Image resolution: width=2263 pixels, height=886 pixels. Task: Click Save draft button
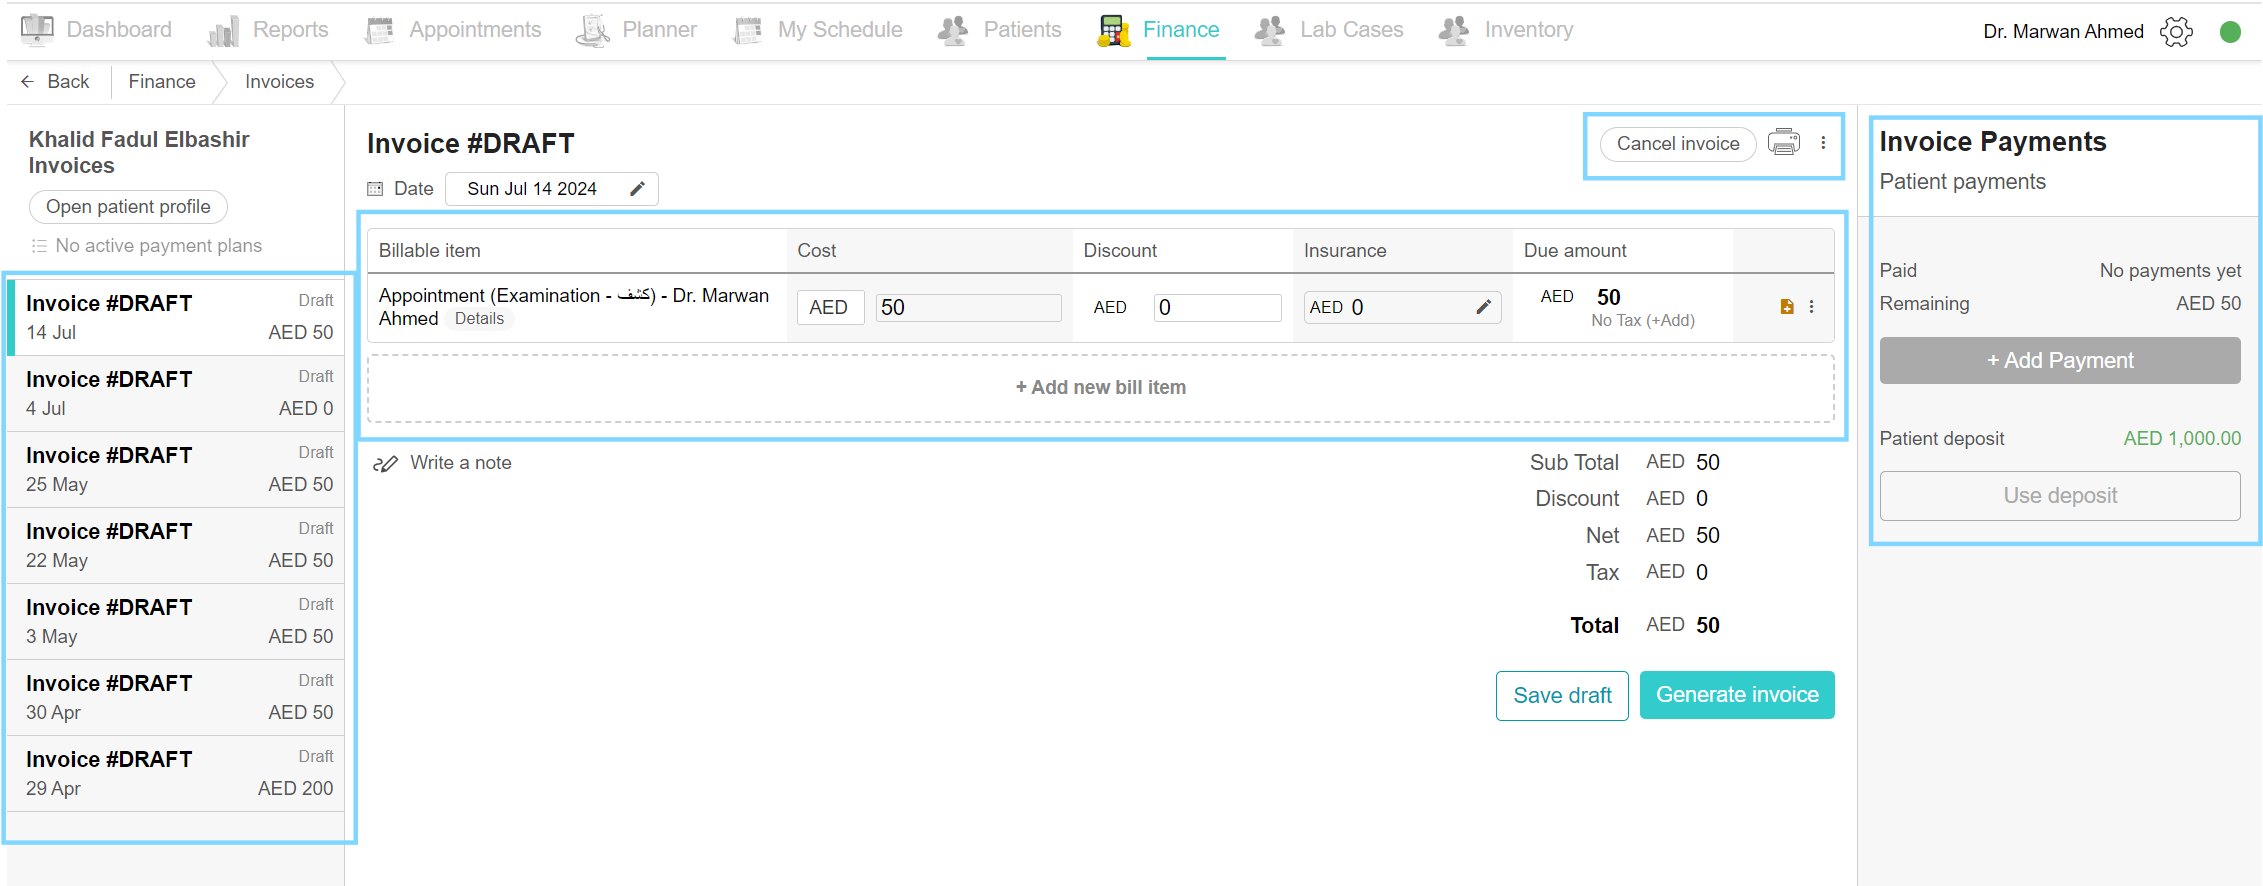(x=1562, y=696)
